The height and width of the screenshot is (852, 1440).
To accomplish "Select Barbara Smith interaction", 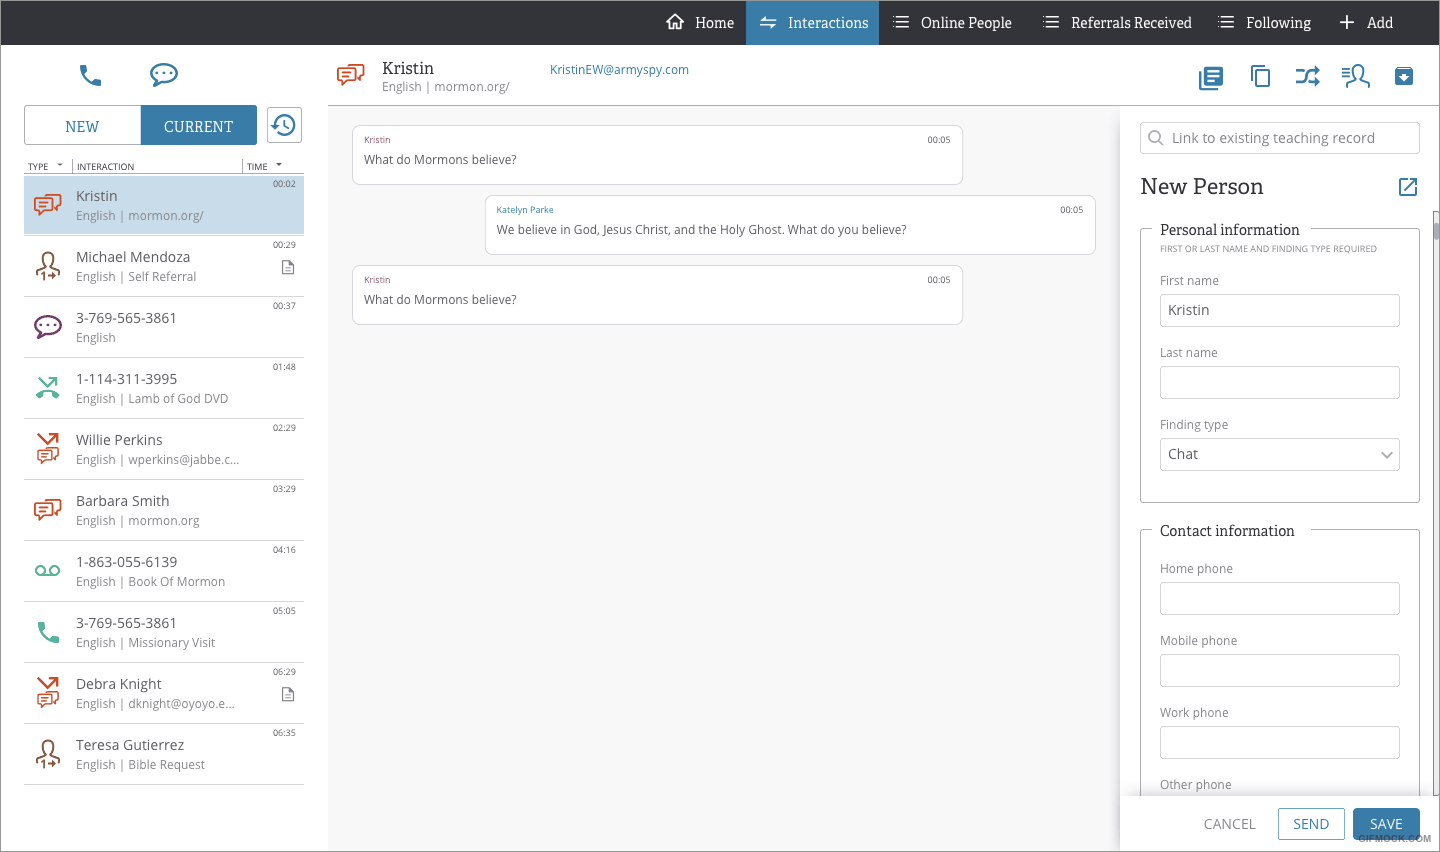I will point(164,510).
